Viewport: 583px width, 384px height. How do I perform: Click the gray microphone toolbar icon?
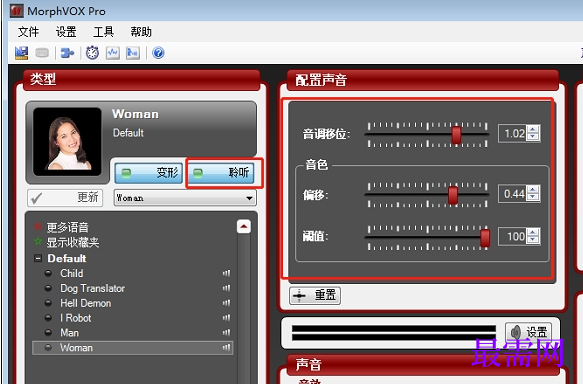click(42, 53)
